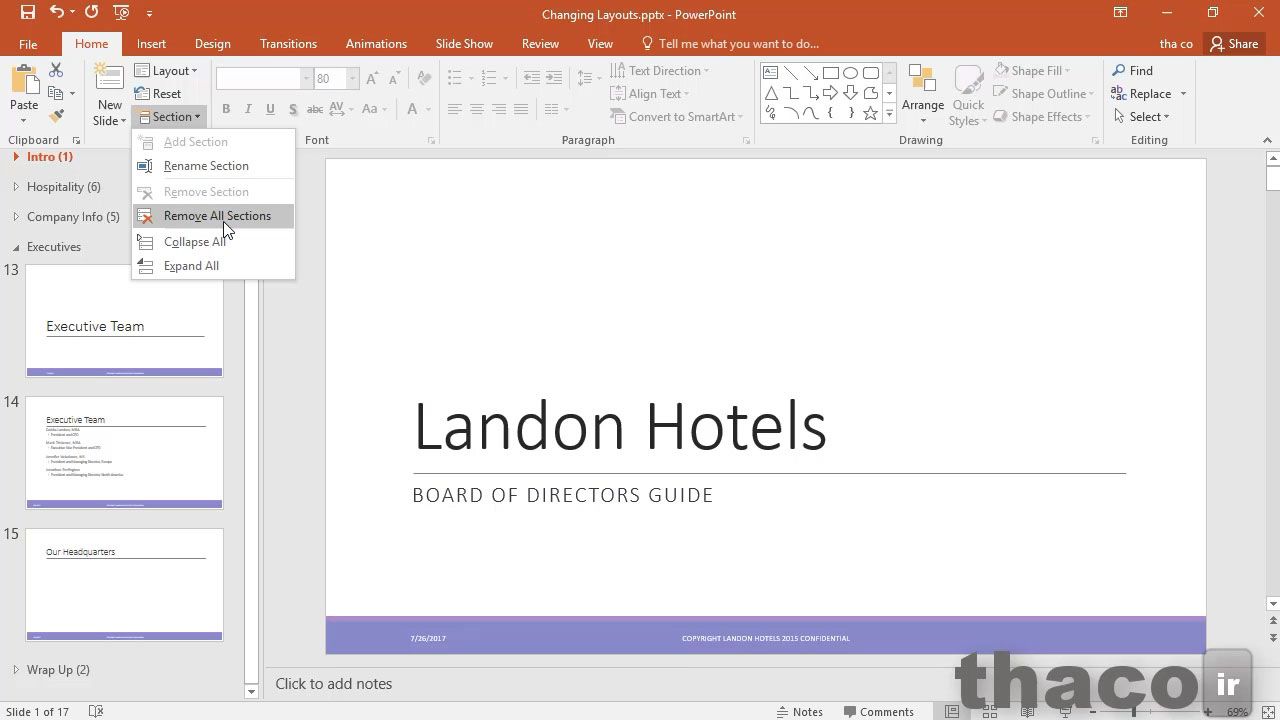This screenshot has width=1280, height=720.
Task: Open Shape Fill color dropdown
Action: point(1031,71)
